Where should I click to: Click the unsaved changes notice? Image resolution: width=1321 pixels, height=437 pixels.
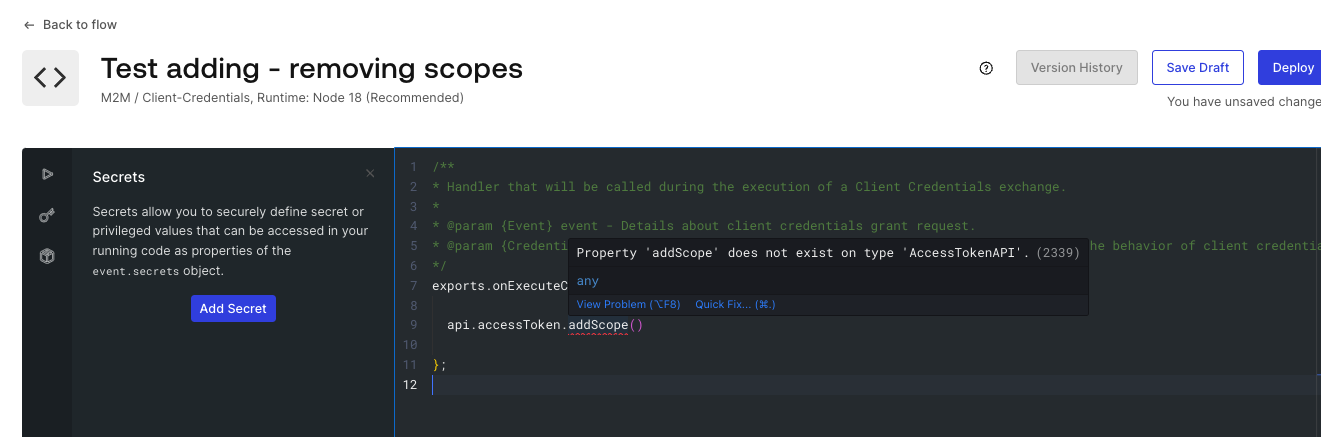pyautogui.click(x=1243, y=101)
